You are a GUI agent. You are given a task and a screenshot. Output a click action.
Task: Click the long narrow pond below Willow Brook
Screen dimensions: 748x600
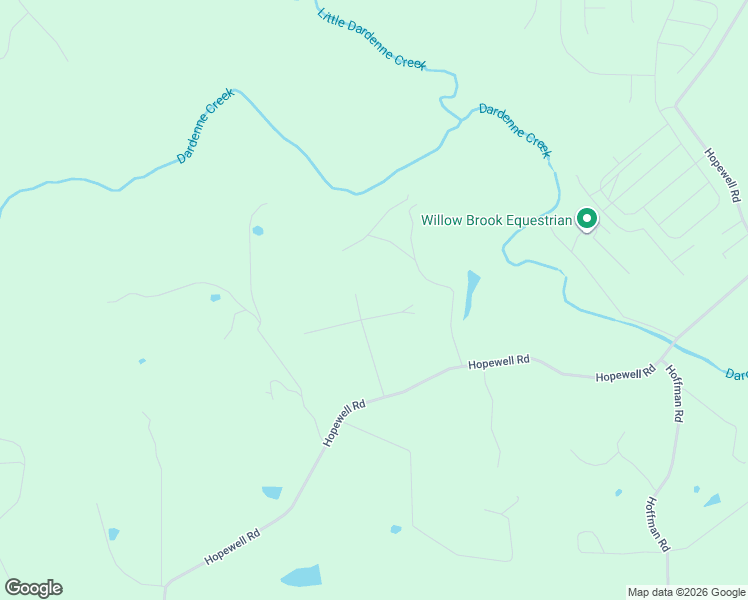(471, 295)
